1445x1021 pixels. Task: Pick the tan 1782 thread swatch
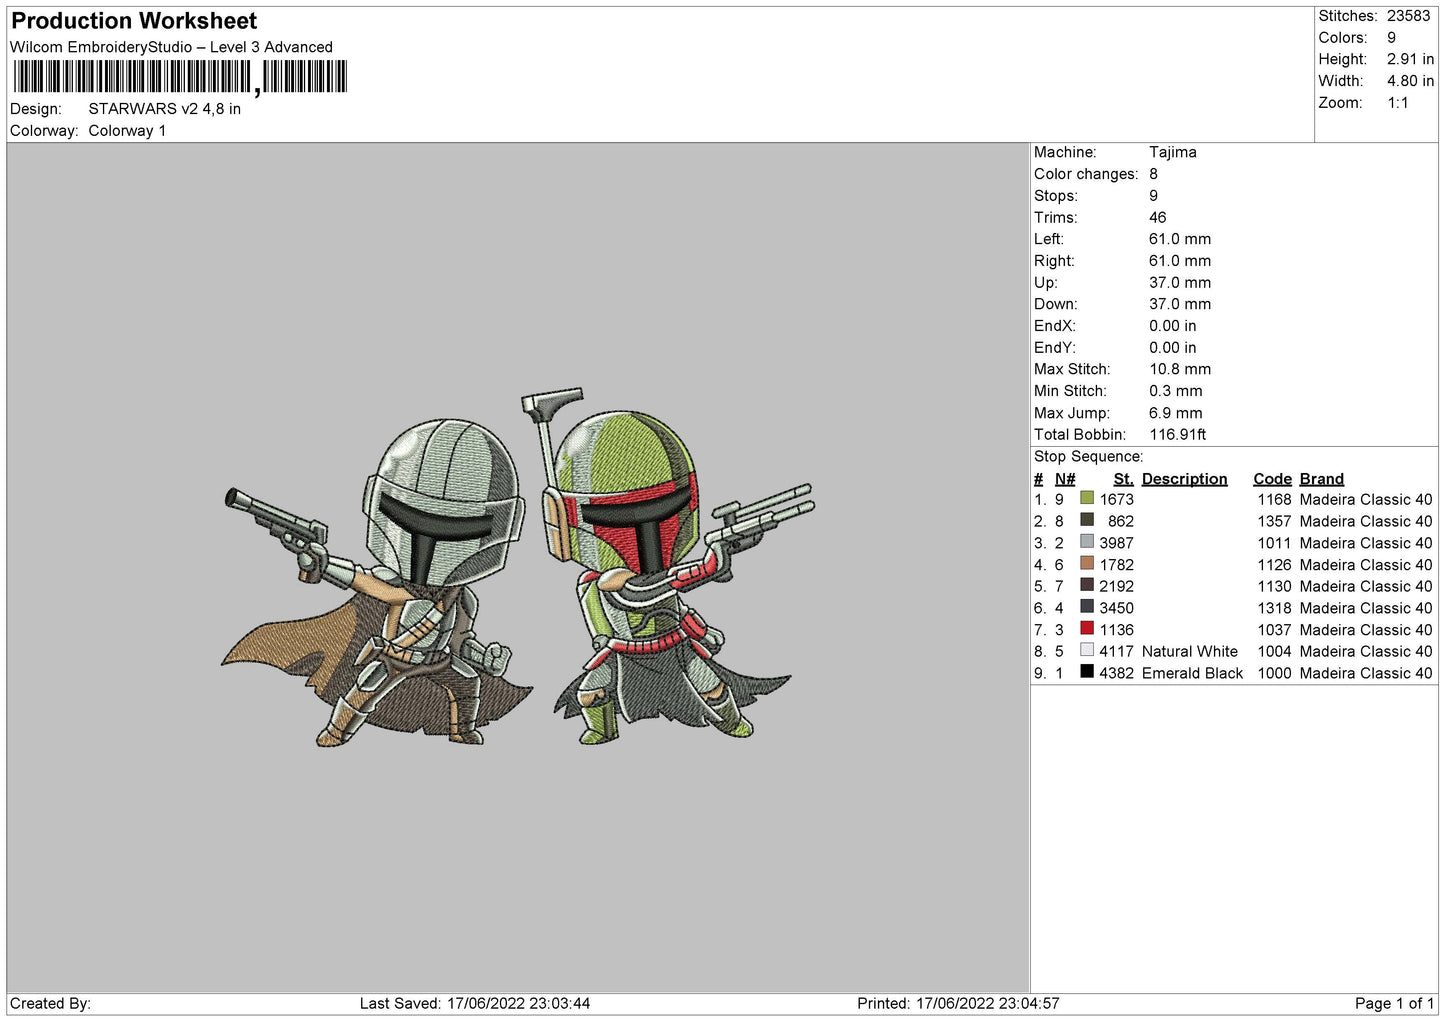tap(1086, 564)
